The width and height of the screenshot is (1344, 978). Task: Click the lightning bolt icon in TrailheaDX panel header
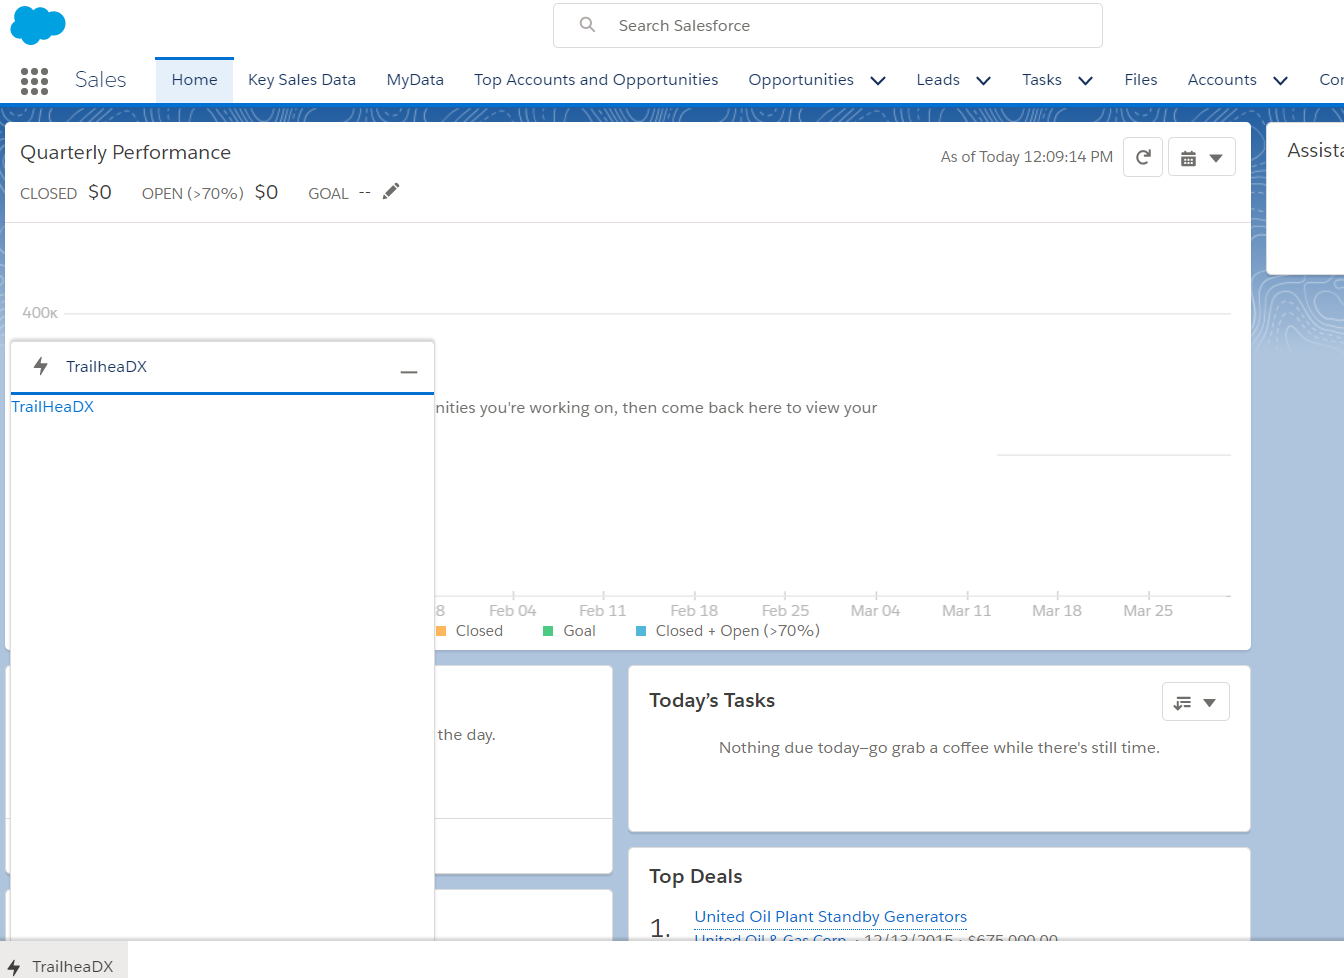point(41,366)
